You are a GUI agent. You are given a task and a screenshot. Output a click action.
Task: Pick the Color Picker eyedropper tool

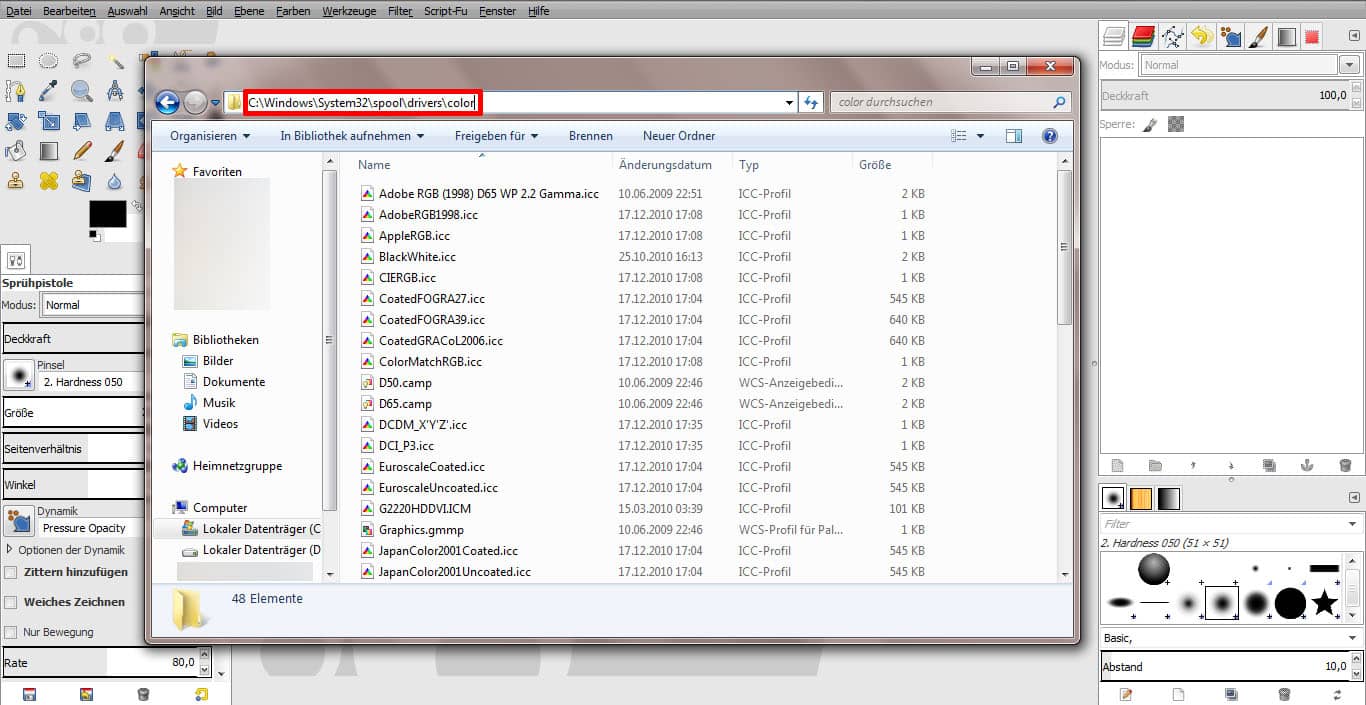(48, 91)
